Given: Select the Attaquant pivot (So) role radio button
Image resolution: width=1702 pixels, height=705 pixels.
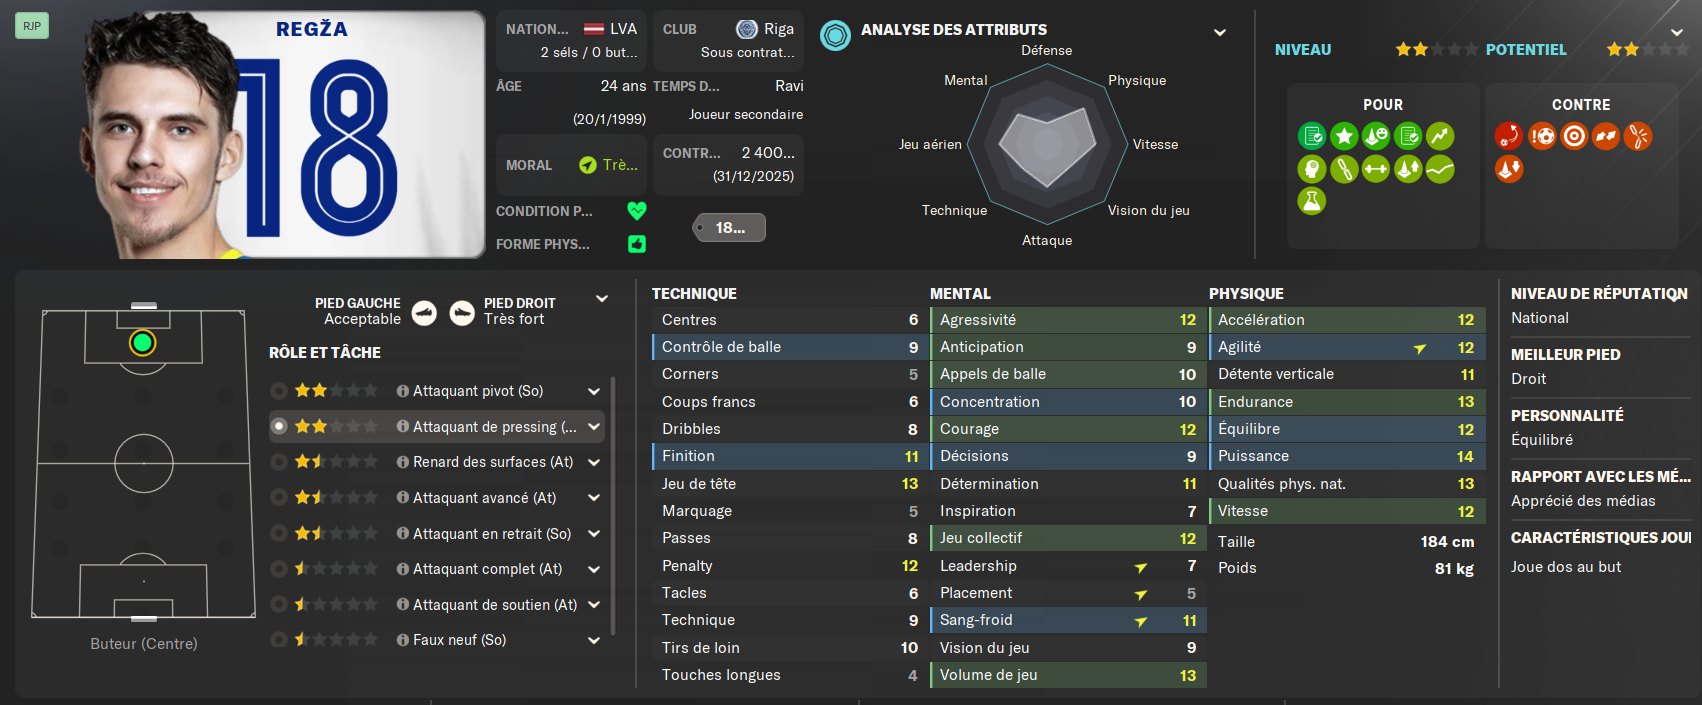Looking at the screenshot, I should 279,391.
